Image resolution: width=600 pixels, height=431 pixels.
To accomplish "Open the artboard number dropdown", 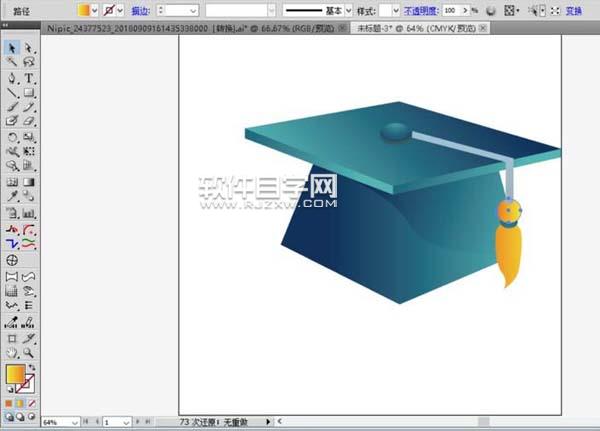I will (x=126, y=422).
